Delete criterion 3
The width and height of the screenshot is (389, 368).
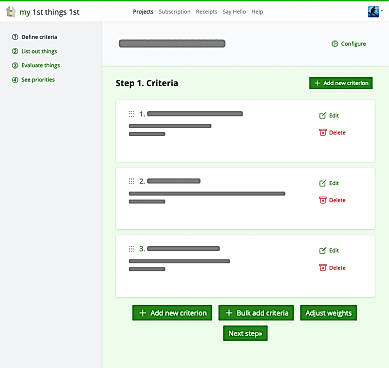pos(332,268)
